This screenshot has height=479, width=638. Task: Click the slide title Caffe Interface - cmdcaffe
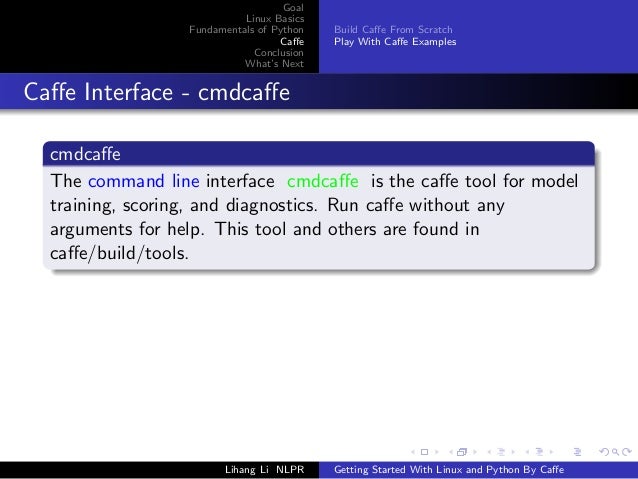[157, 92]
